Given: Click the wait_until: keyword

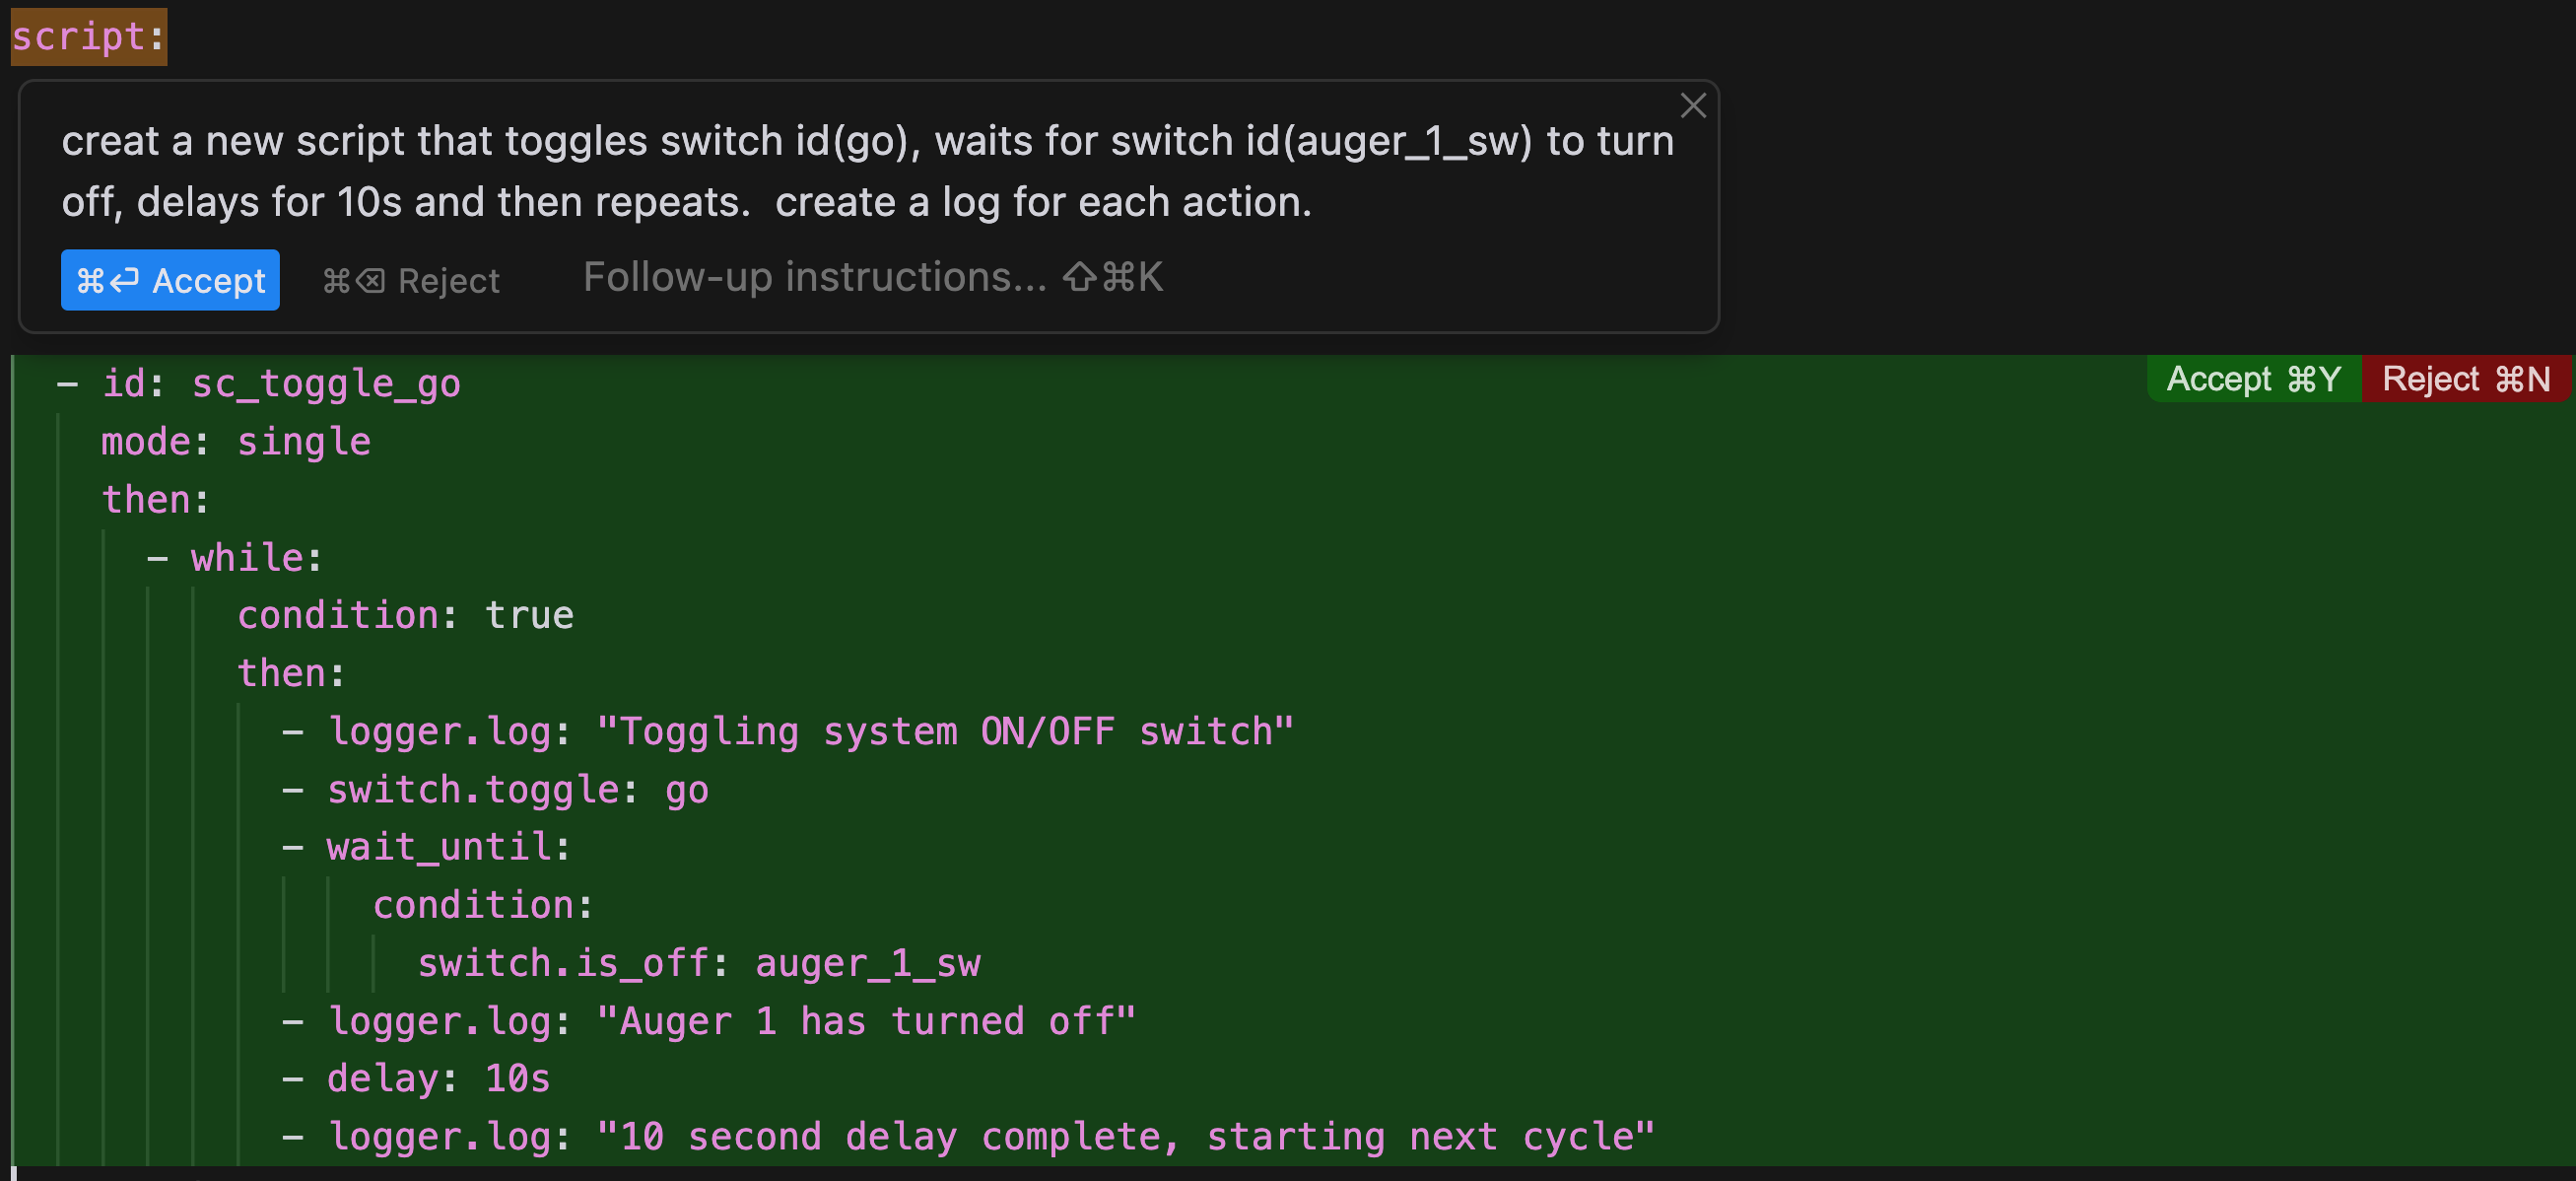Looking at the screenshot, I should [x=447, y=846].
